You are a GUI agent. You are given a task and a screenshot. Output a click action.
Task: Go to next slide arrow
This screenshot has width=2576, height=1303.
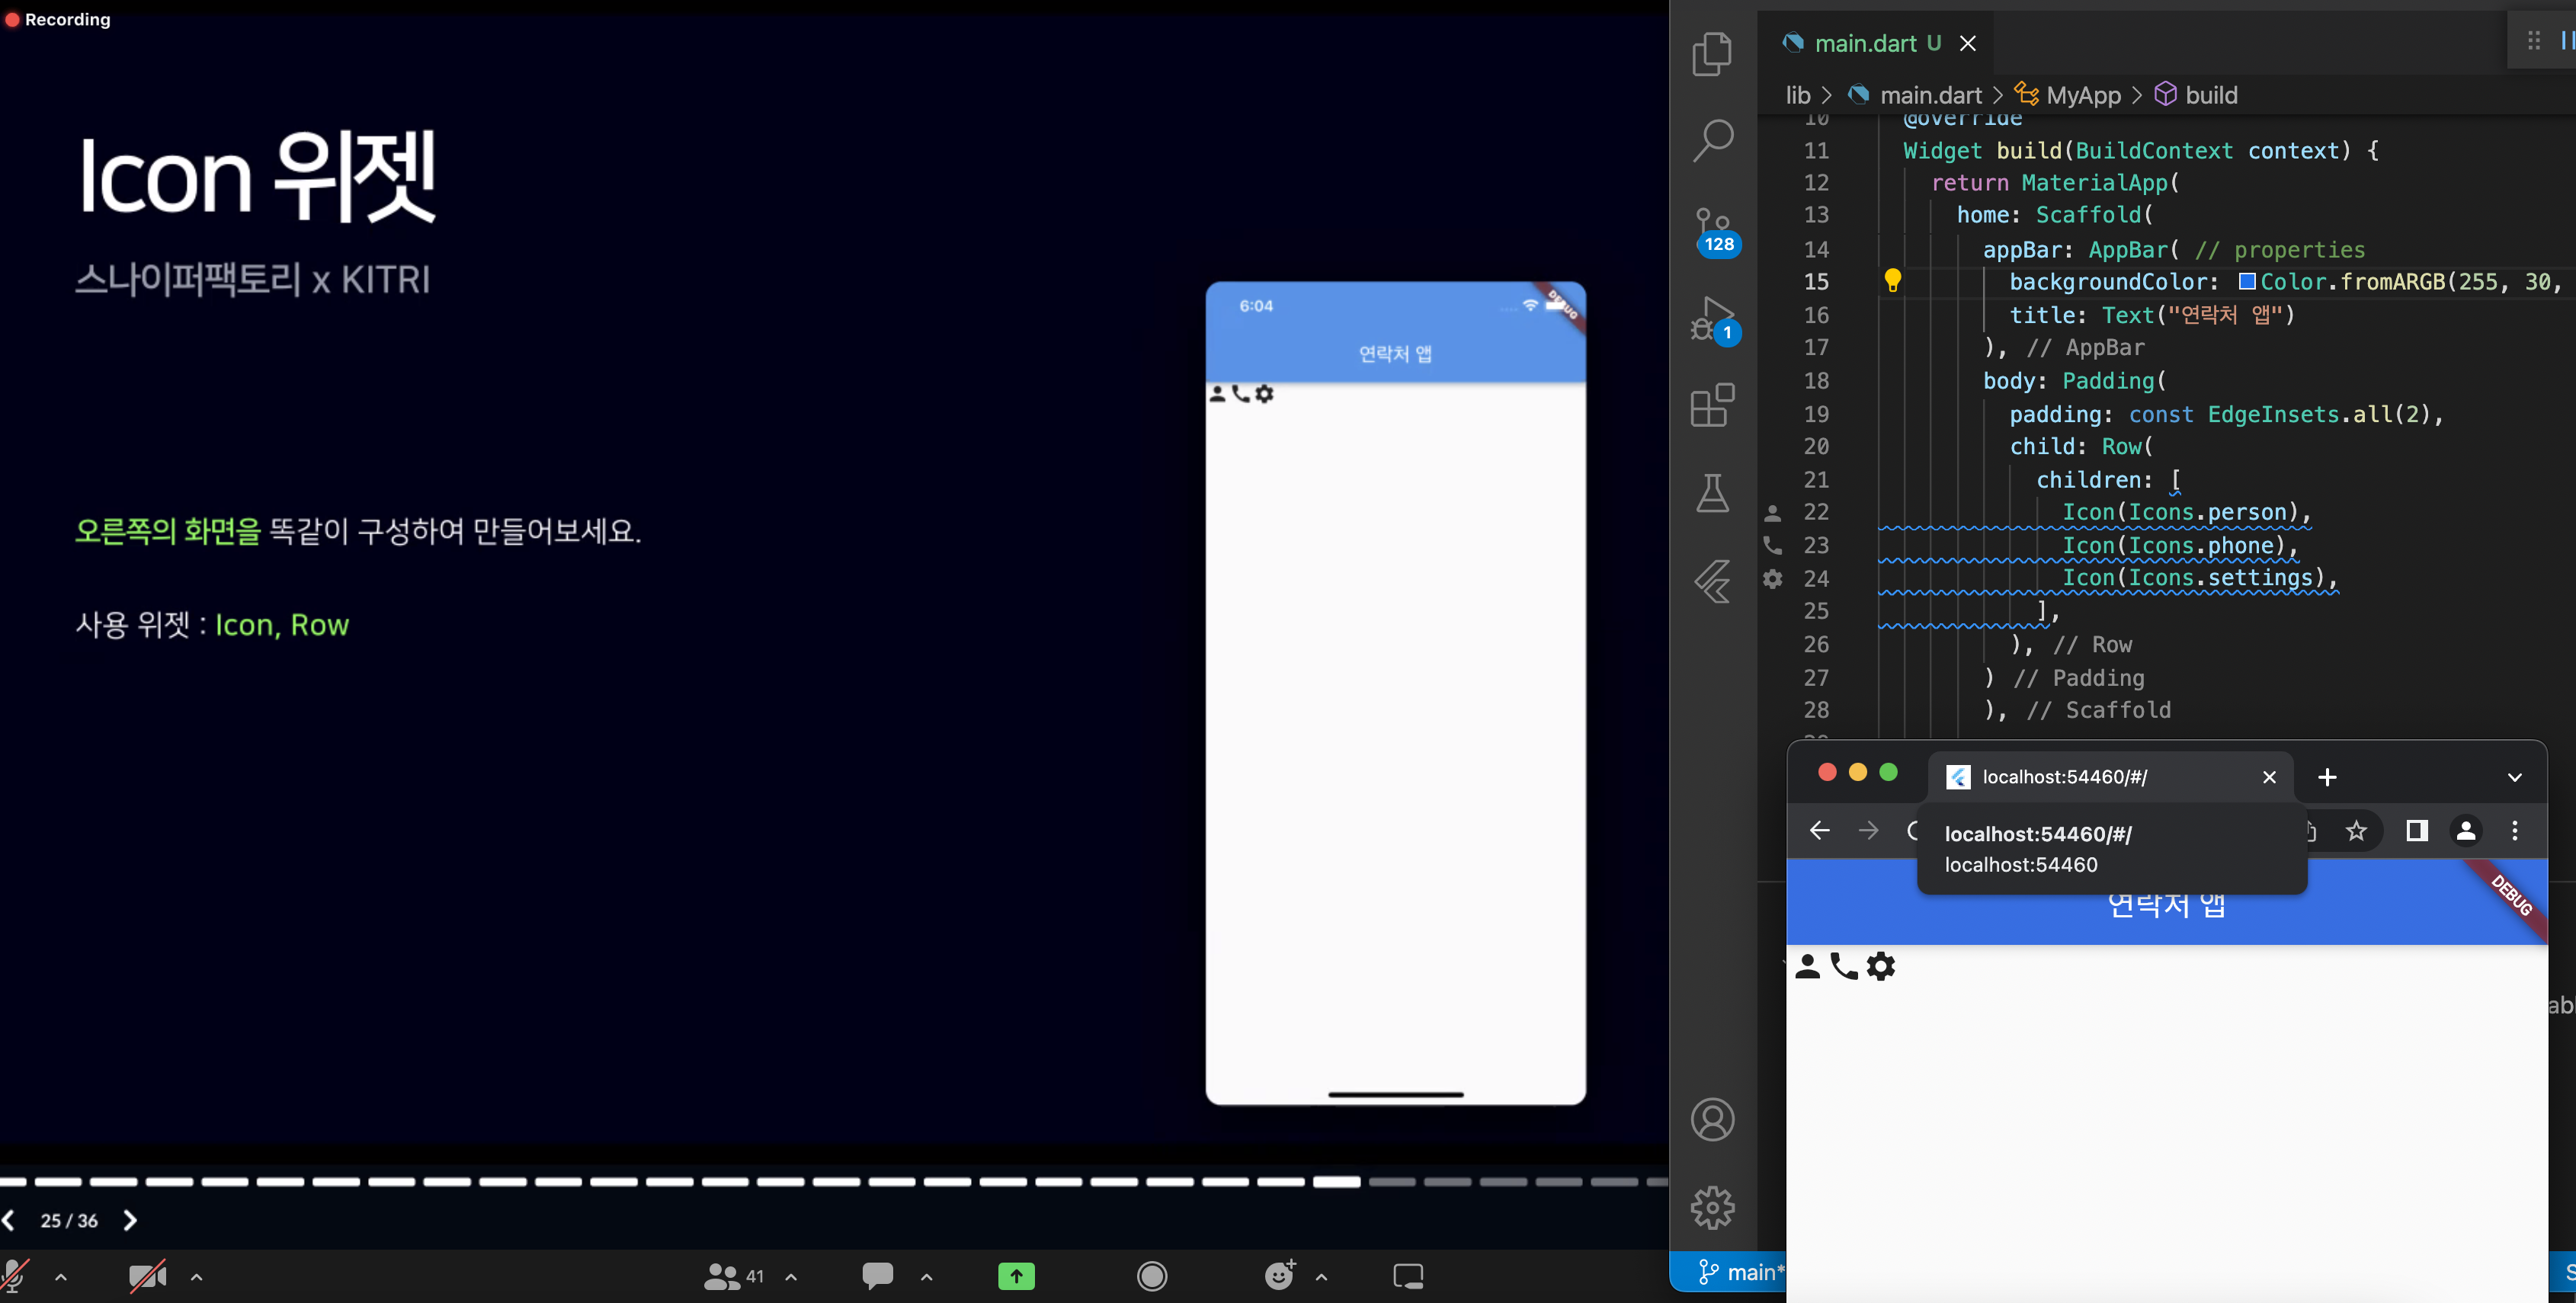[130, 1220]
